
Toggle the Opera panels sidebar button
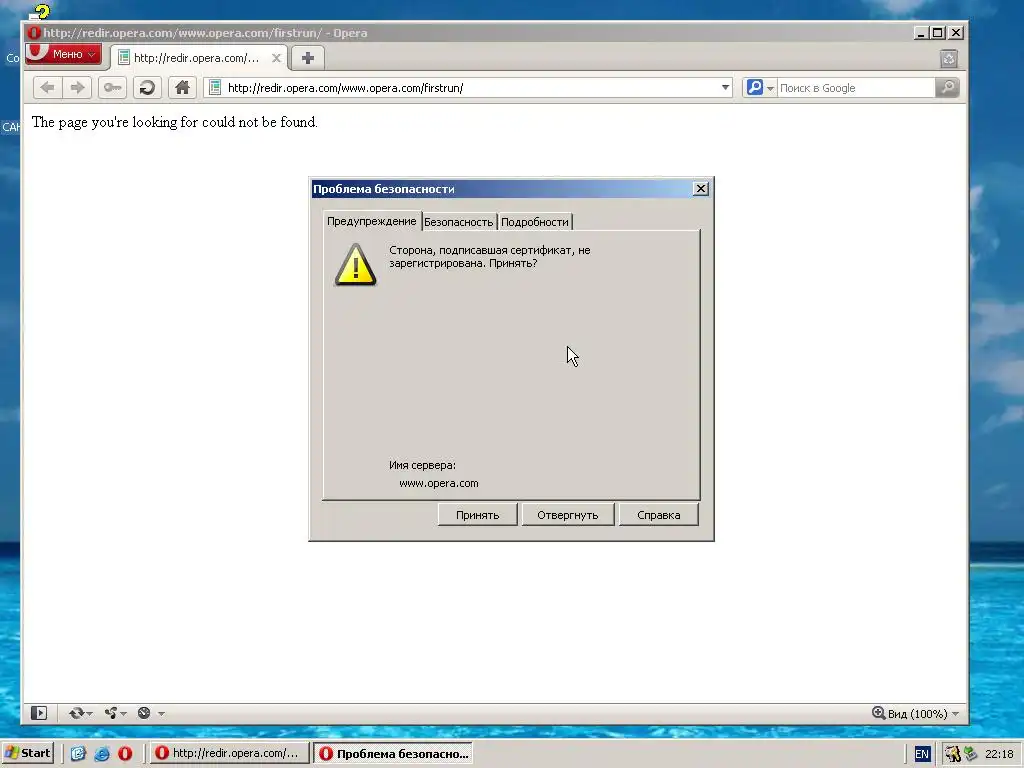point(39,713)
